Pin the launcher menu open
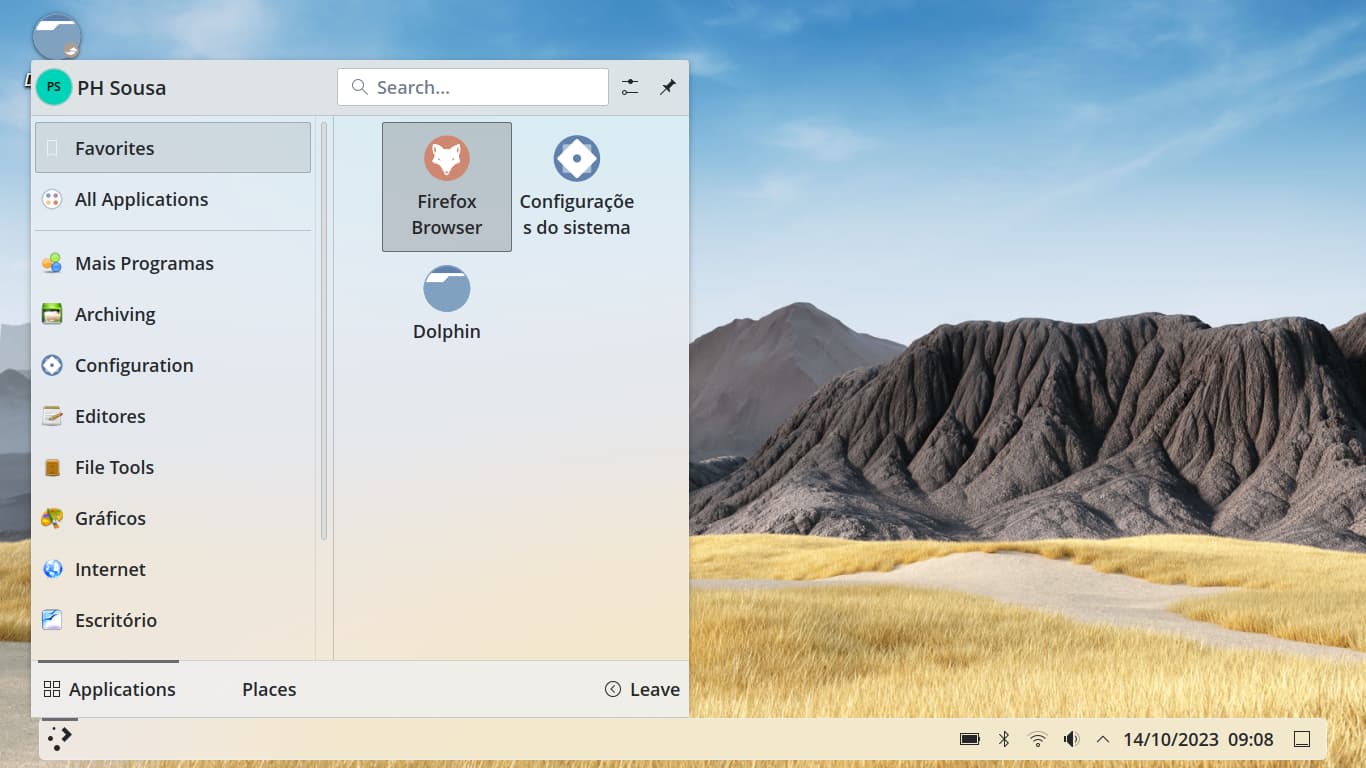Viewport: 1366px width, 768px height. 667,87
